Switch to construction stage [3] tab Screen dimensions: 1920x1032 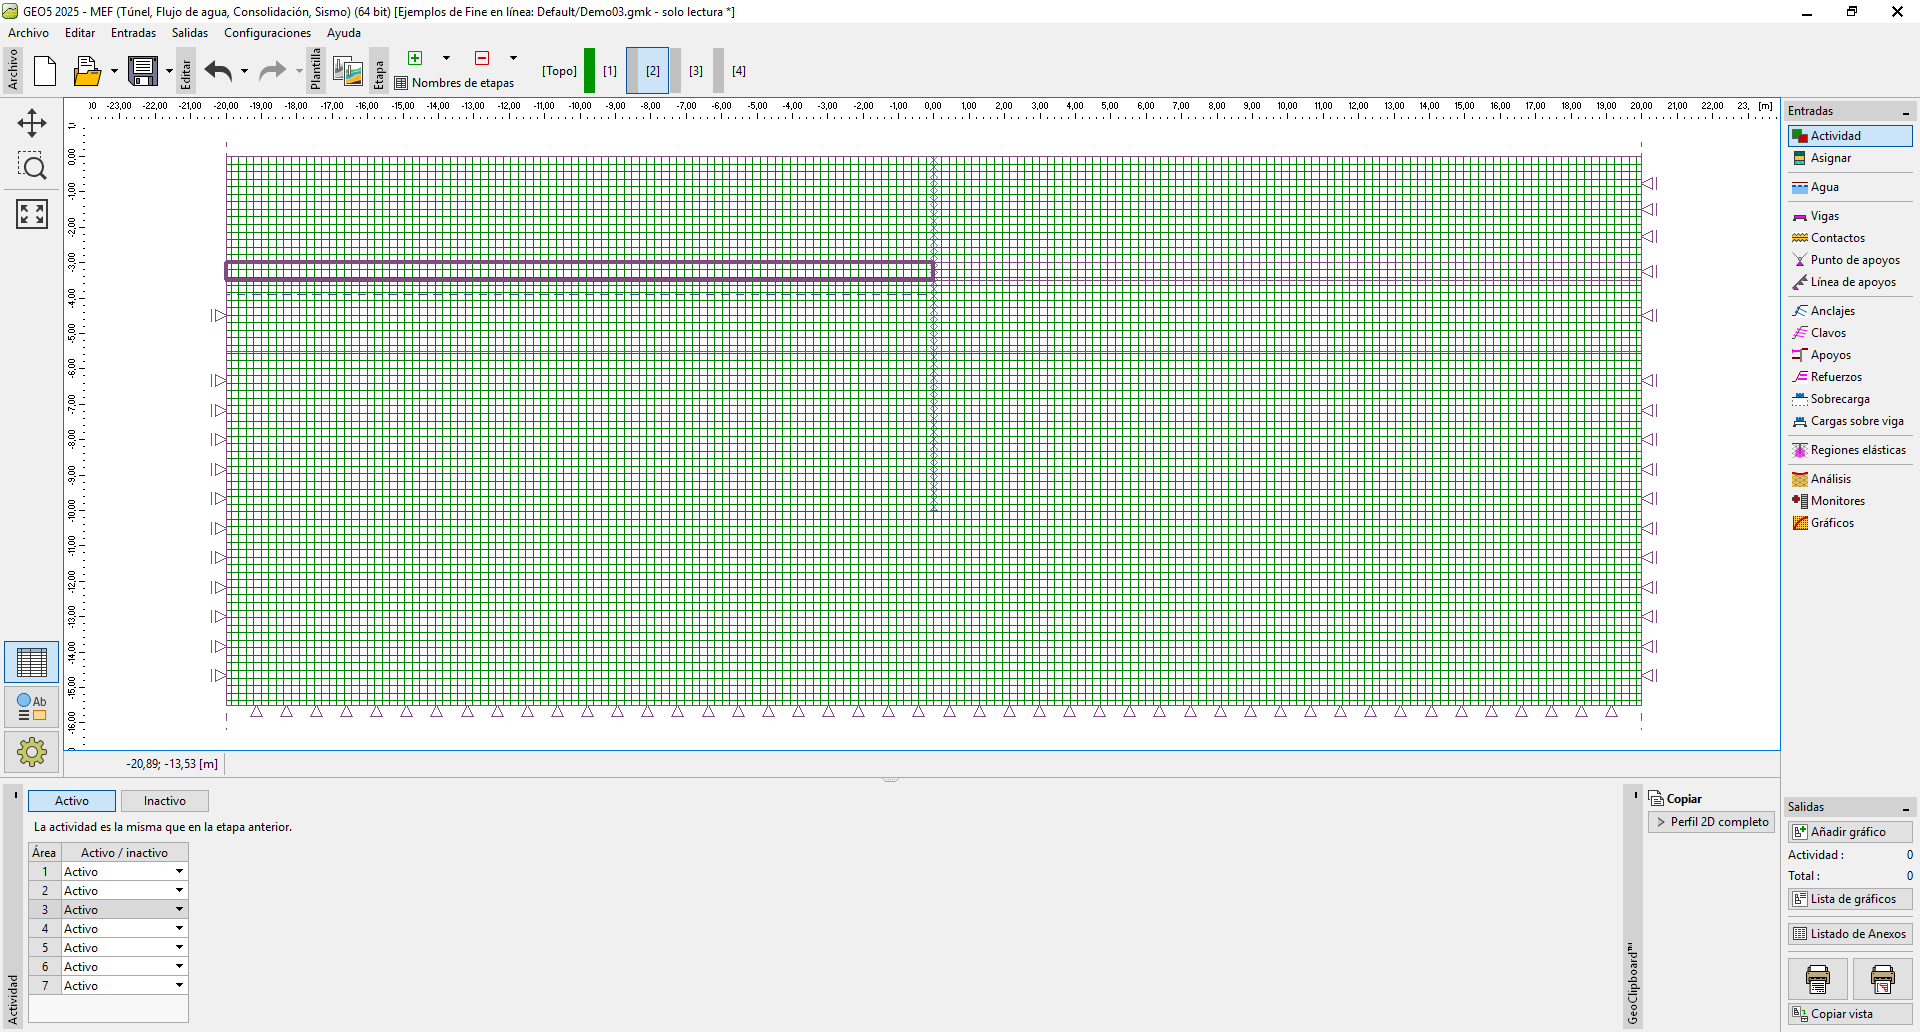[696, 71]
